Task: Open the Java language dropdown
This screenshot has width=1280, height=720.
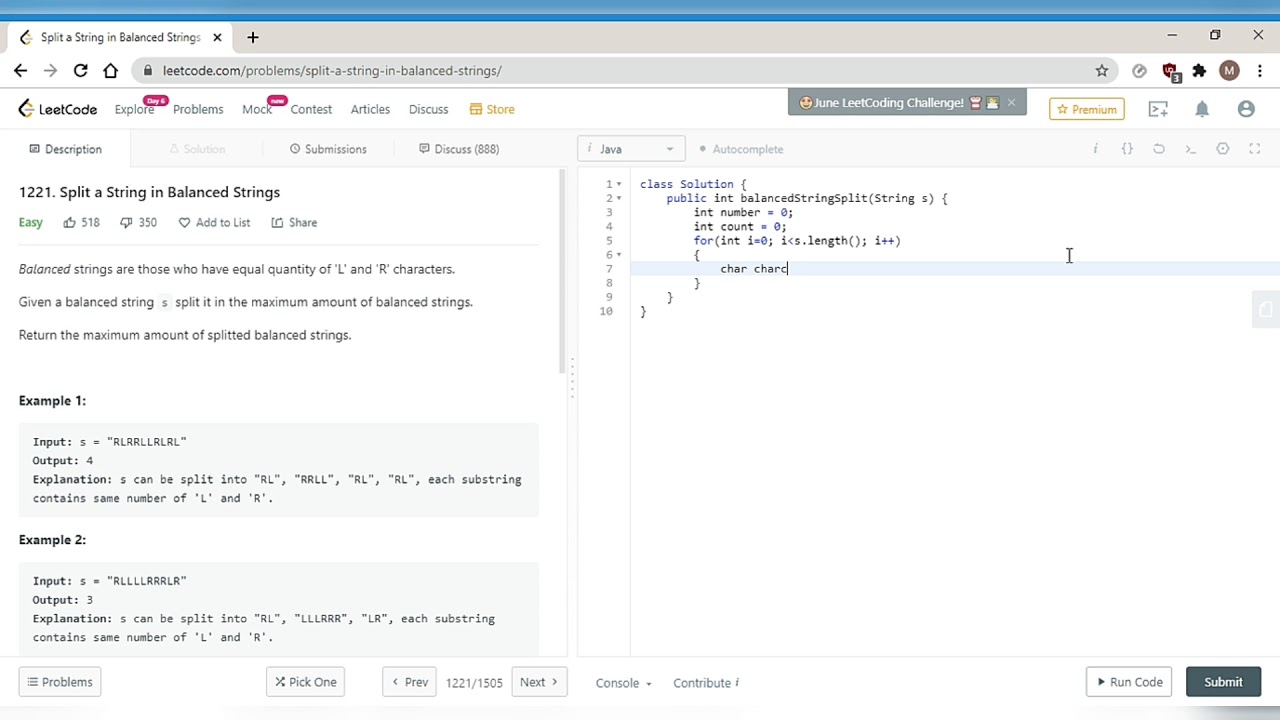Action: [631, 149]
